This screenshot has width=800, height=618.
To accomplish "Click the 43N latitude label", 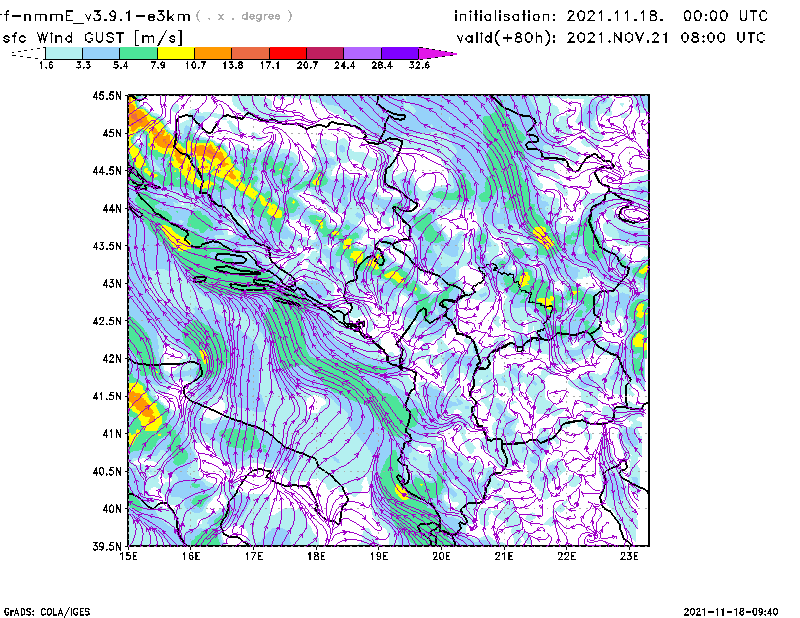I will (x=112, y=283).
